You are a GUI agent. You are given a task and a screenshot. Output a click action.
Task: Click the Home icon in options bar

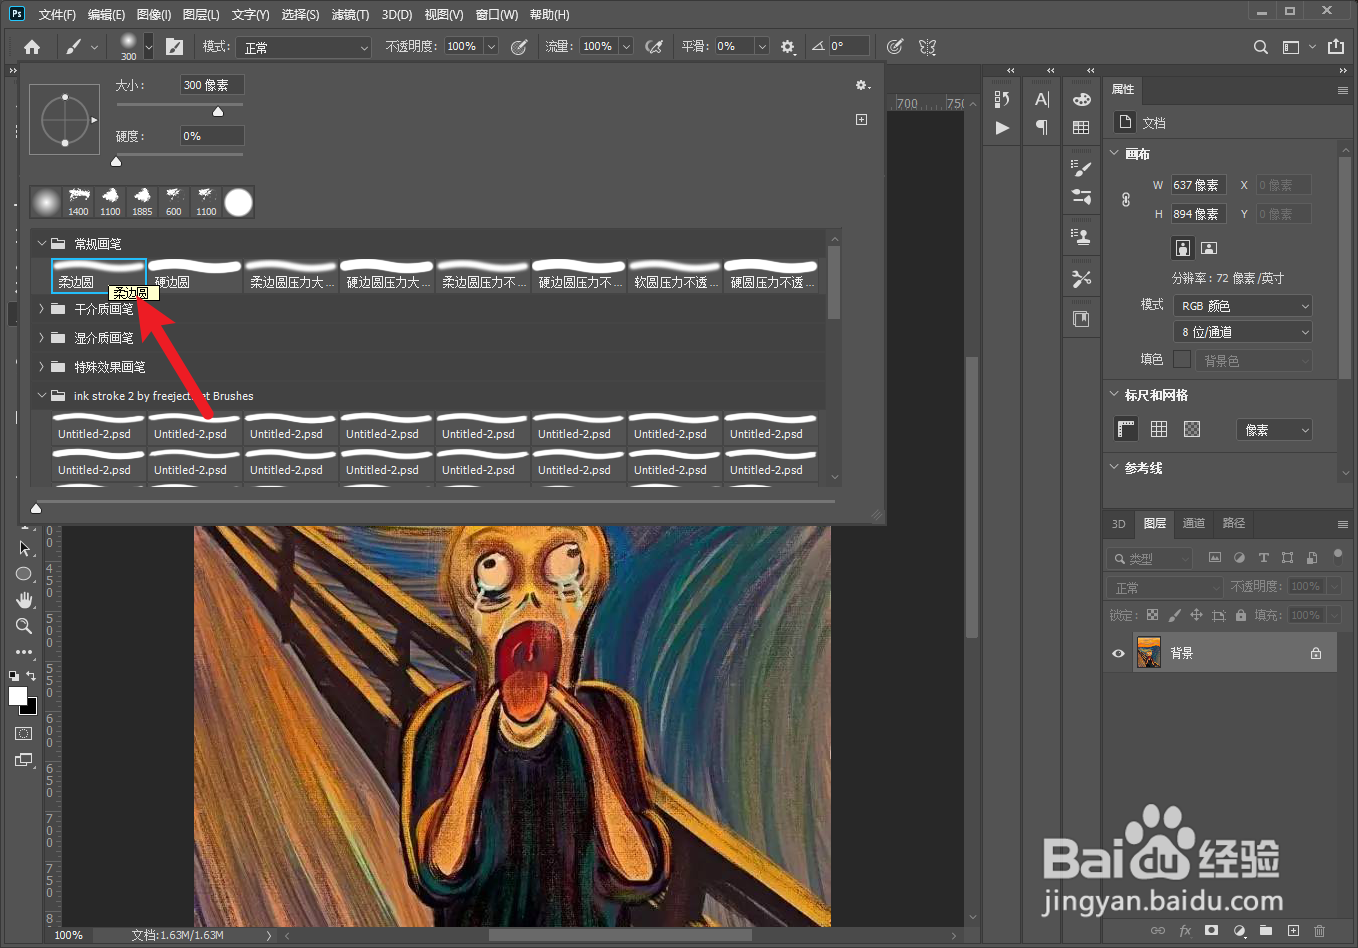tap(32, 47)
